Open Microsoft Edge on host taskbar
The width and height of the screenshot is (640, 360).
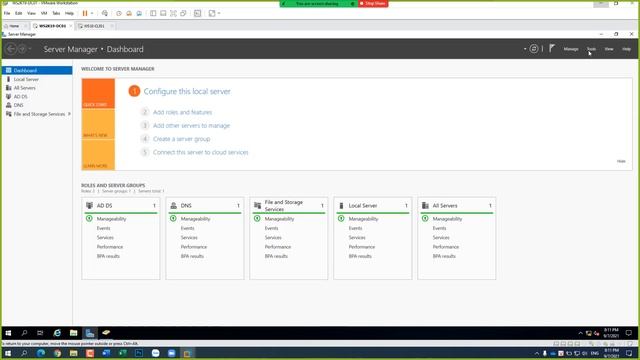pos(41,353)
